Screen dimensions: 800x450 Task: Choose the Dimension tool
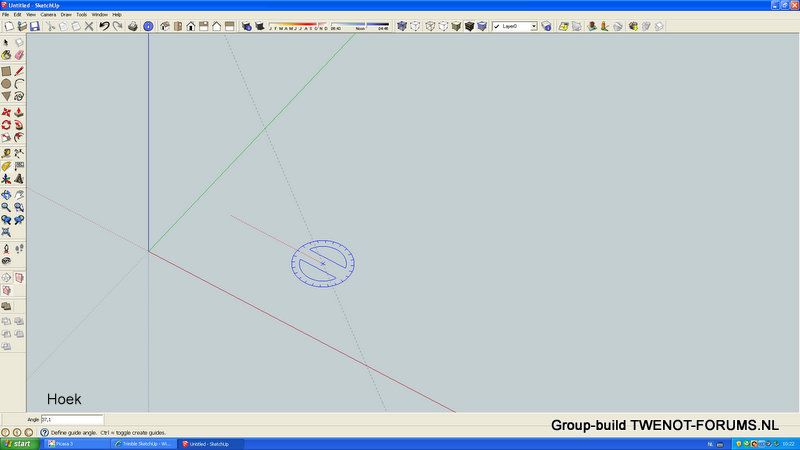pyautogui.click(x=19, y=154)
